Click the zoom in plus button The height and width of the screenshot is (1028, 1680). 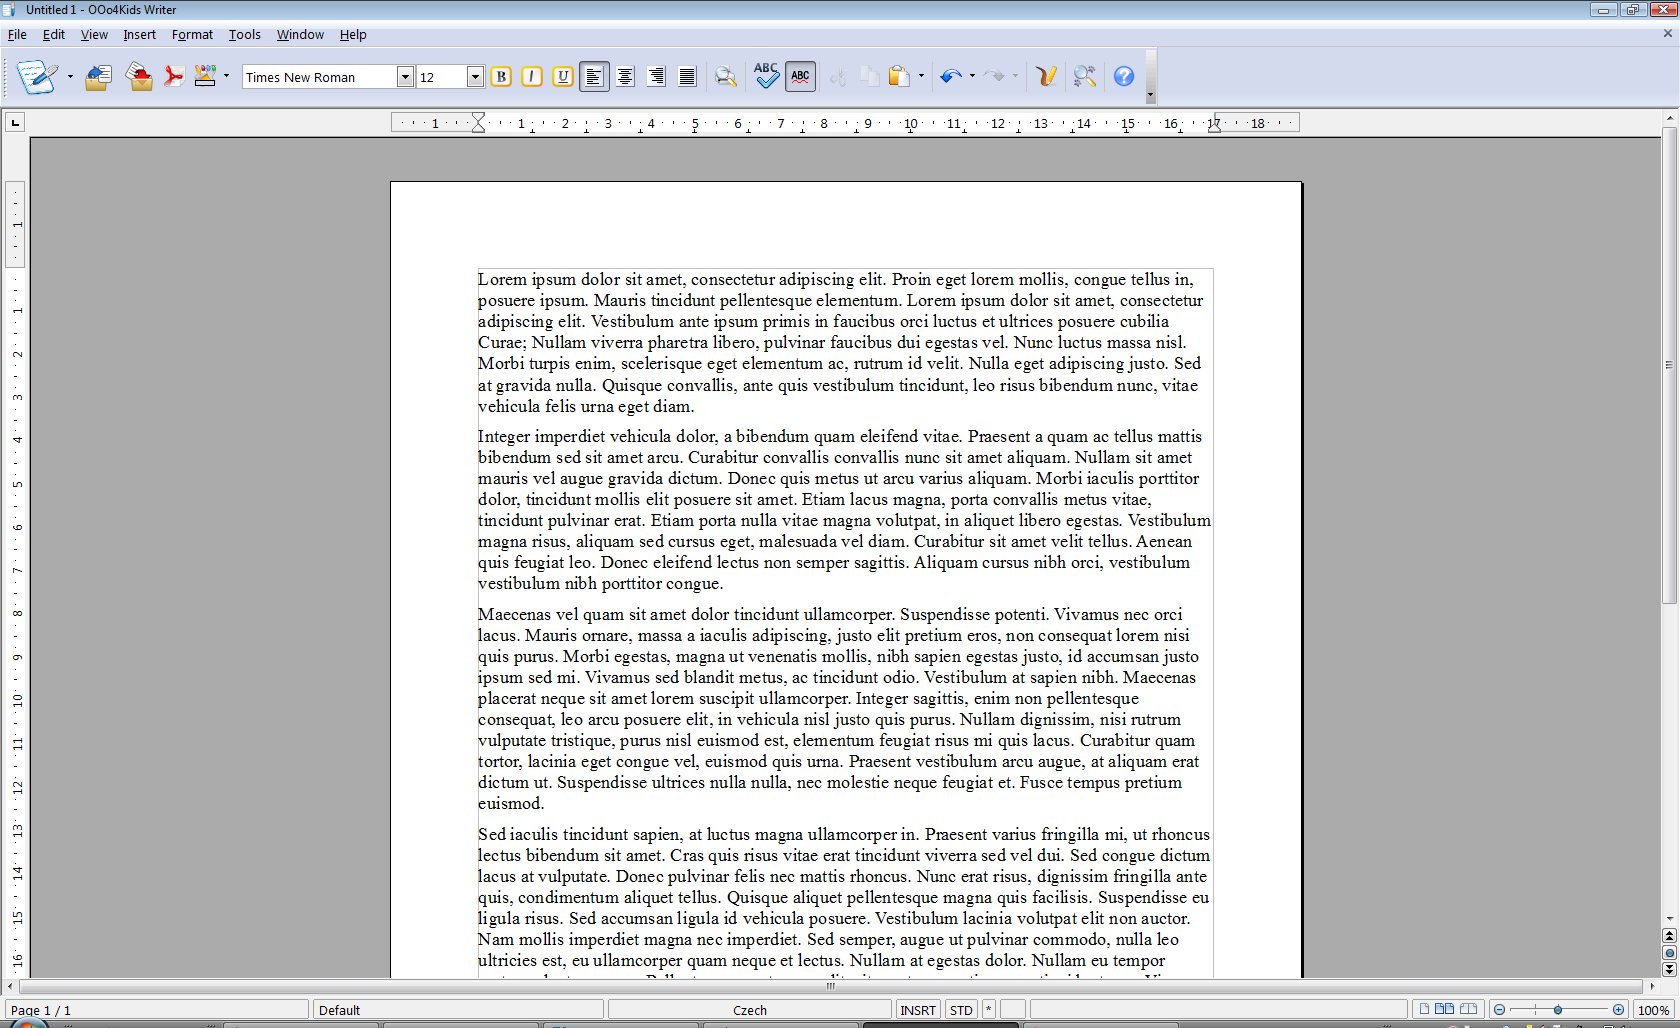(x=1619, y=1010)
